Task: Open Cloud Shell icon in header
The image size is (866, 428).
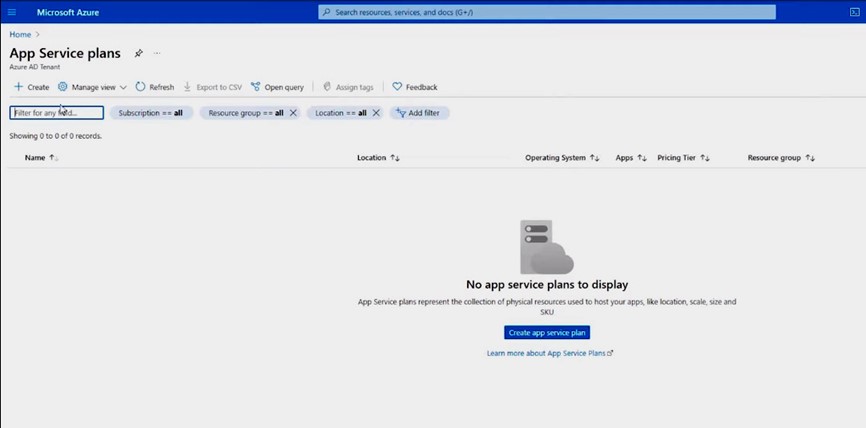Action: [x=854, y=12]
